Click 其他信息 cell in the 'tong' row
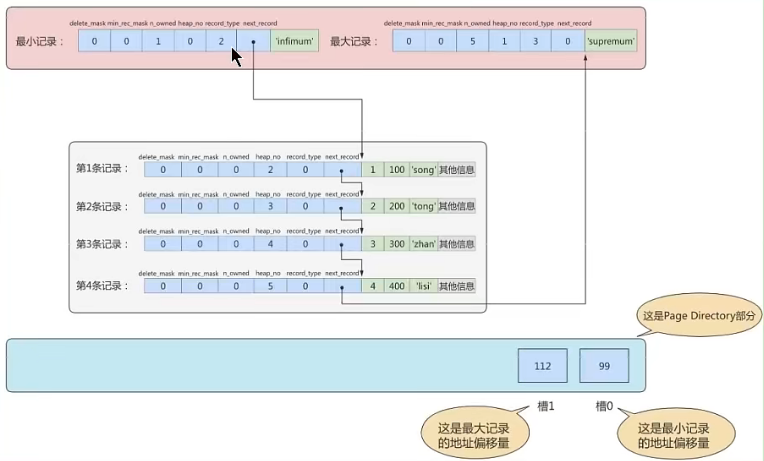The width and height of the screenshot is (764, 461). [x=457, y=206]
